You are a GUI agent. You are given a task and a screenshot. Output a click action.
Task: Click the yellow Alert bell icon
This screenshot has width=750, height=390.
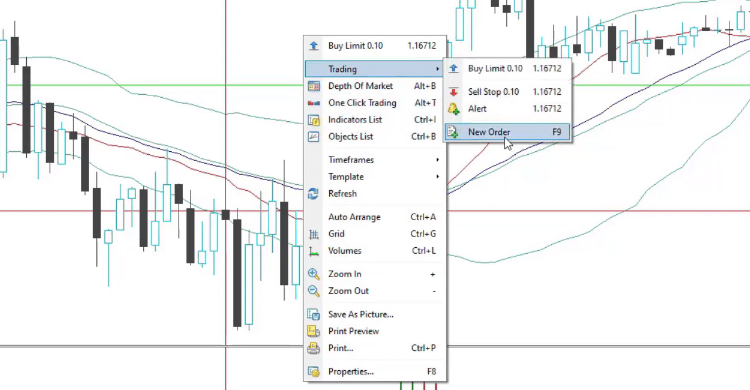[453, 109]
